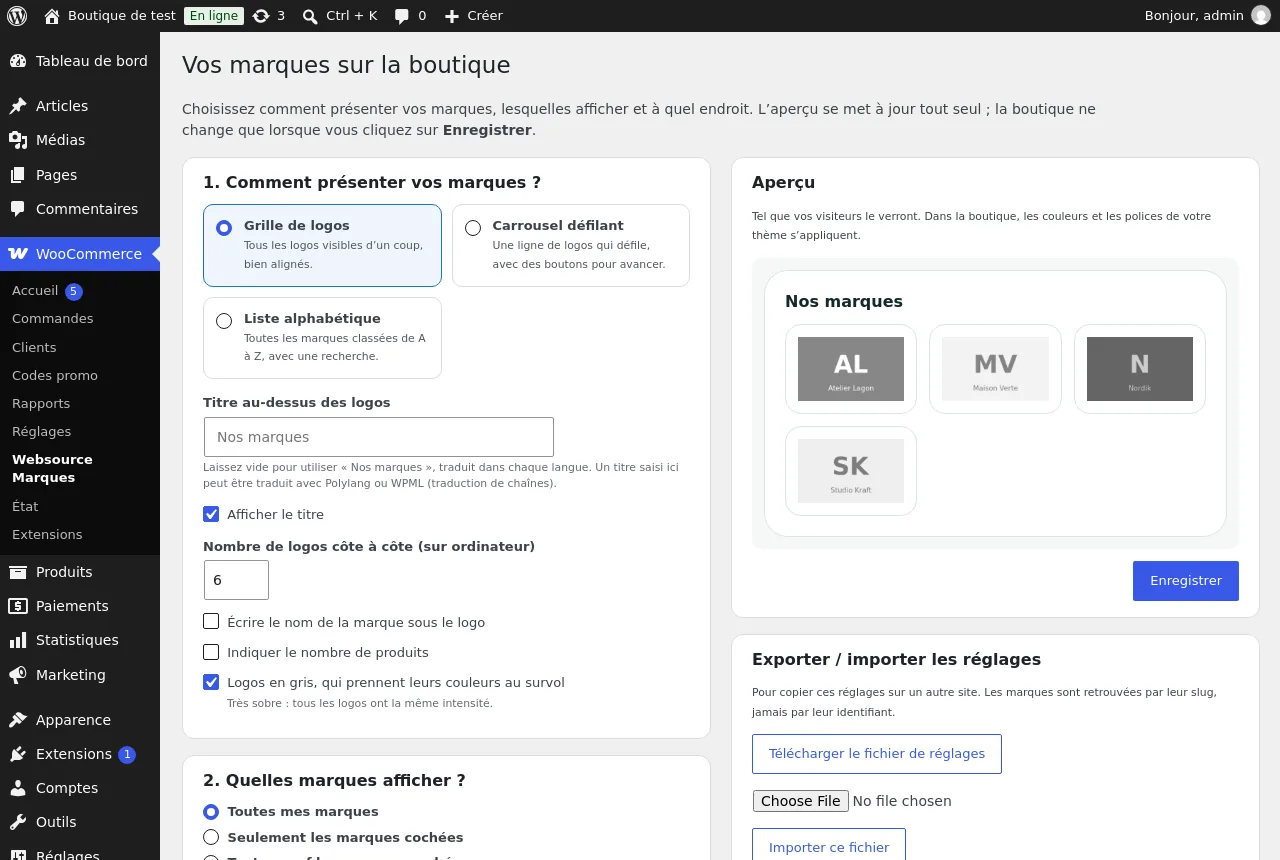This screenshot has width=1280, height=860.
Task: Click the comments bubble icon in admin bar
Action: pos(402,16)
